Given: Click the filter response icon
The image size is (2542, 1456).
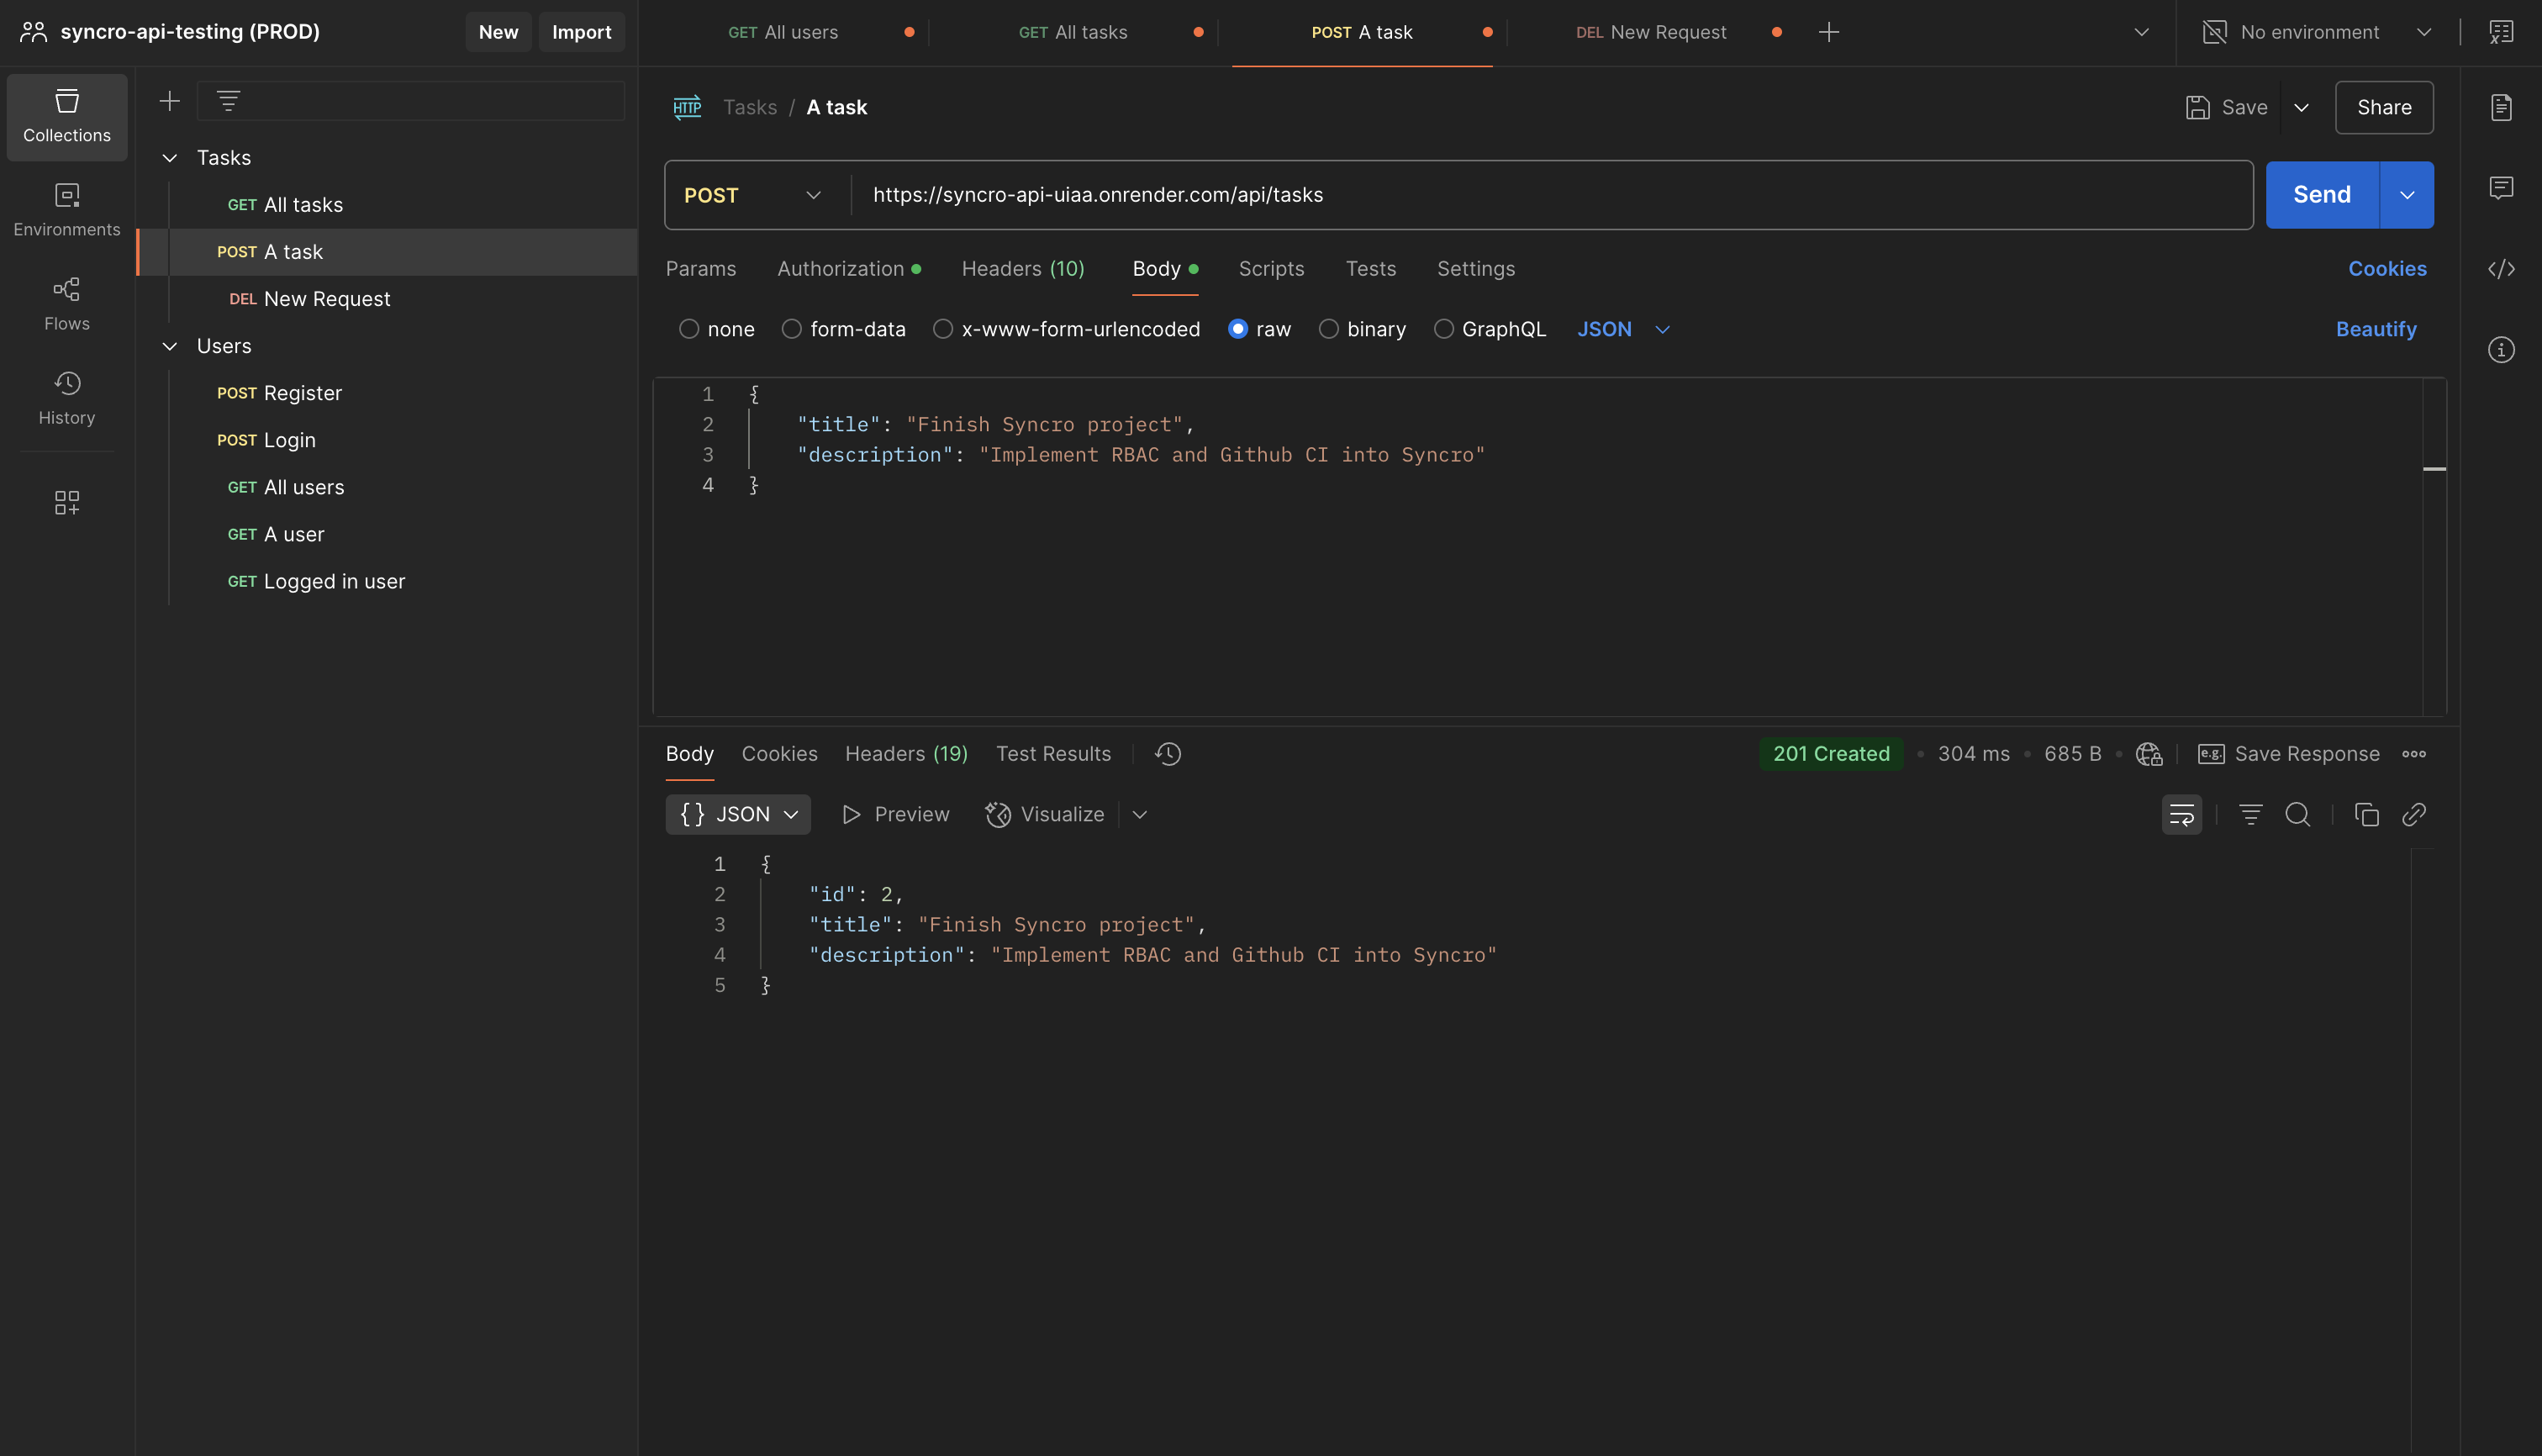Looking at the screenshot, I should (2251, 815).
